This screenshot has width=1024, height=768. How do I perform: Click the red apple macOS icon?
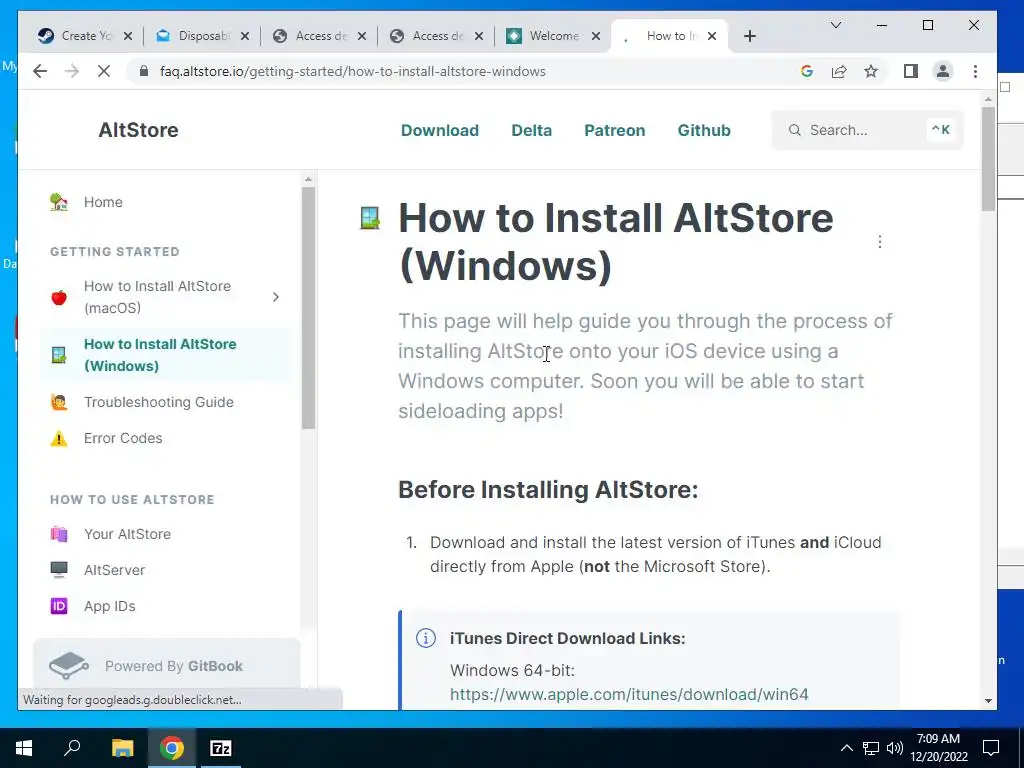tap(59, 298)
